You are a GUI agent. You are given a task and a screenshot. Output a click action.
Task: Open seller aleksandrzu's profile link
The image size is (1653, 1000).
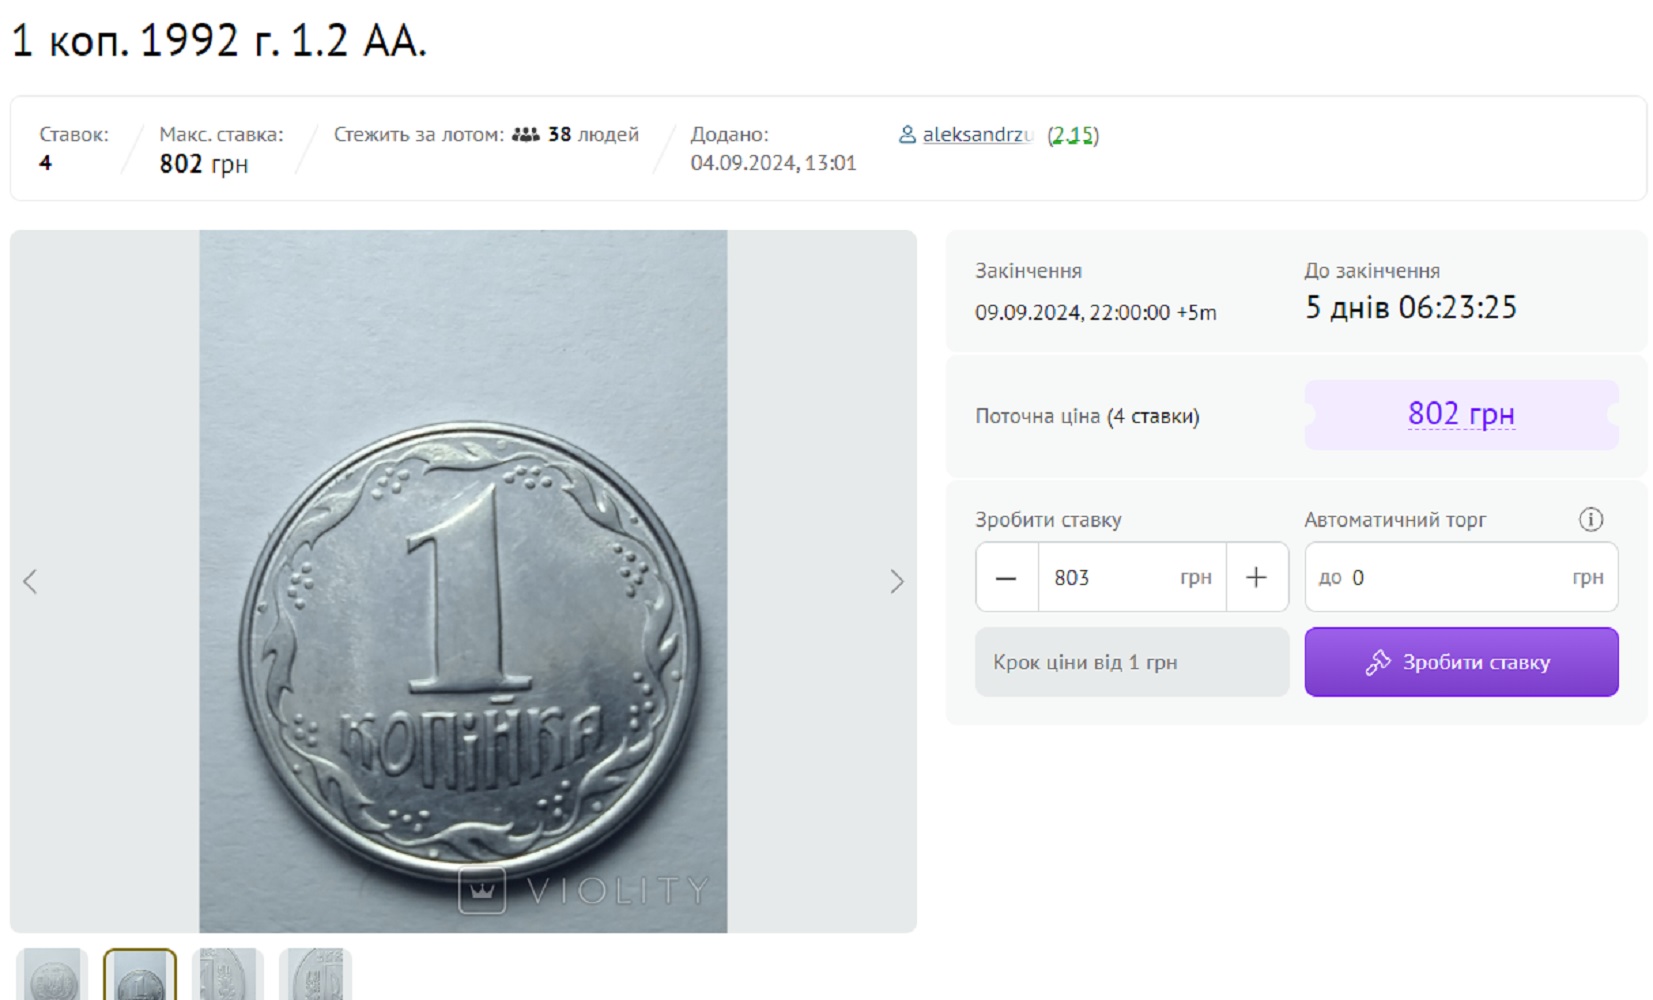tap(976, 134)
